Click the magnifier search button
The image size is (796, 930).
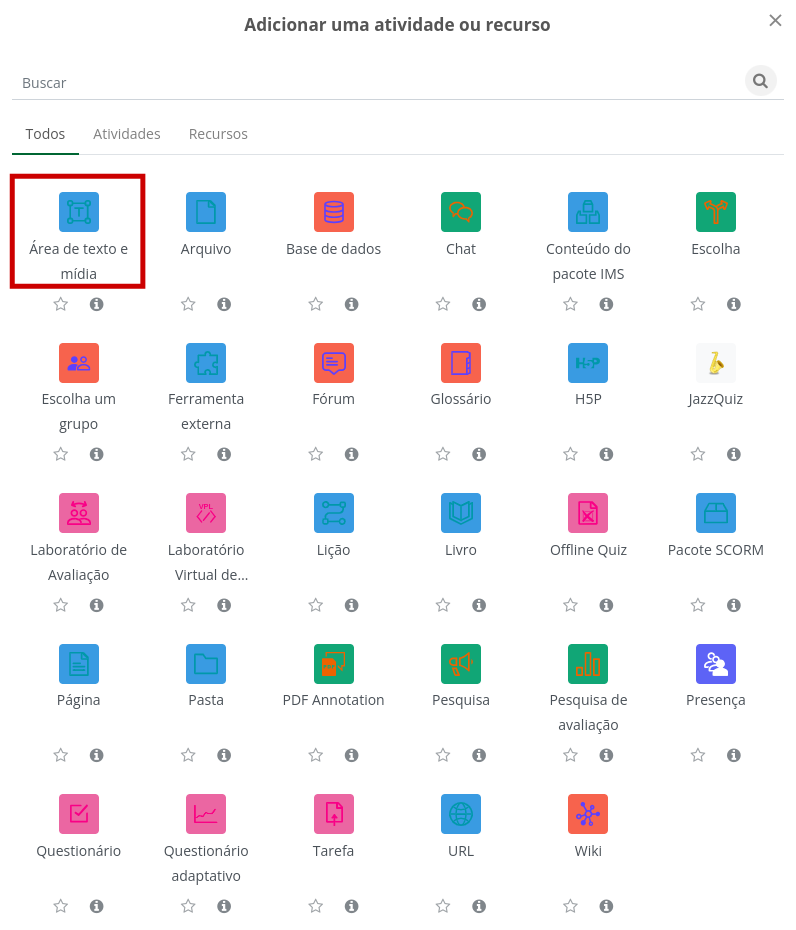click(760, 81)
